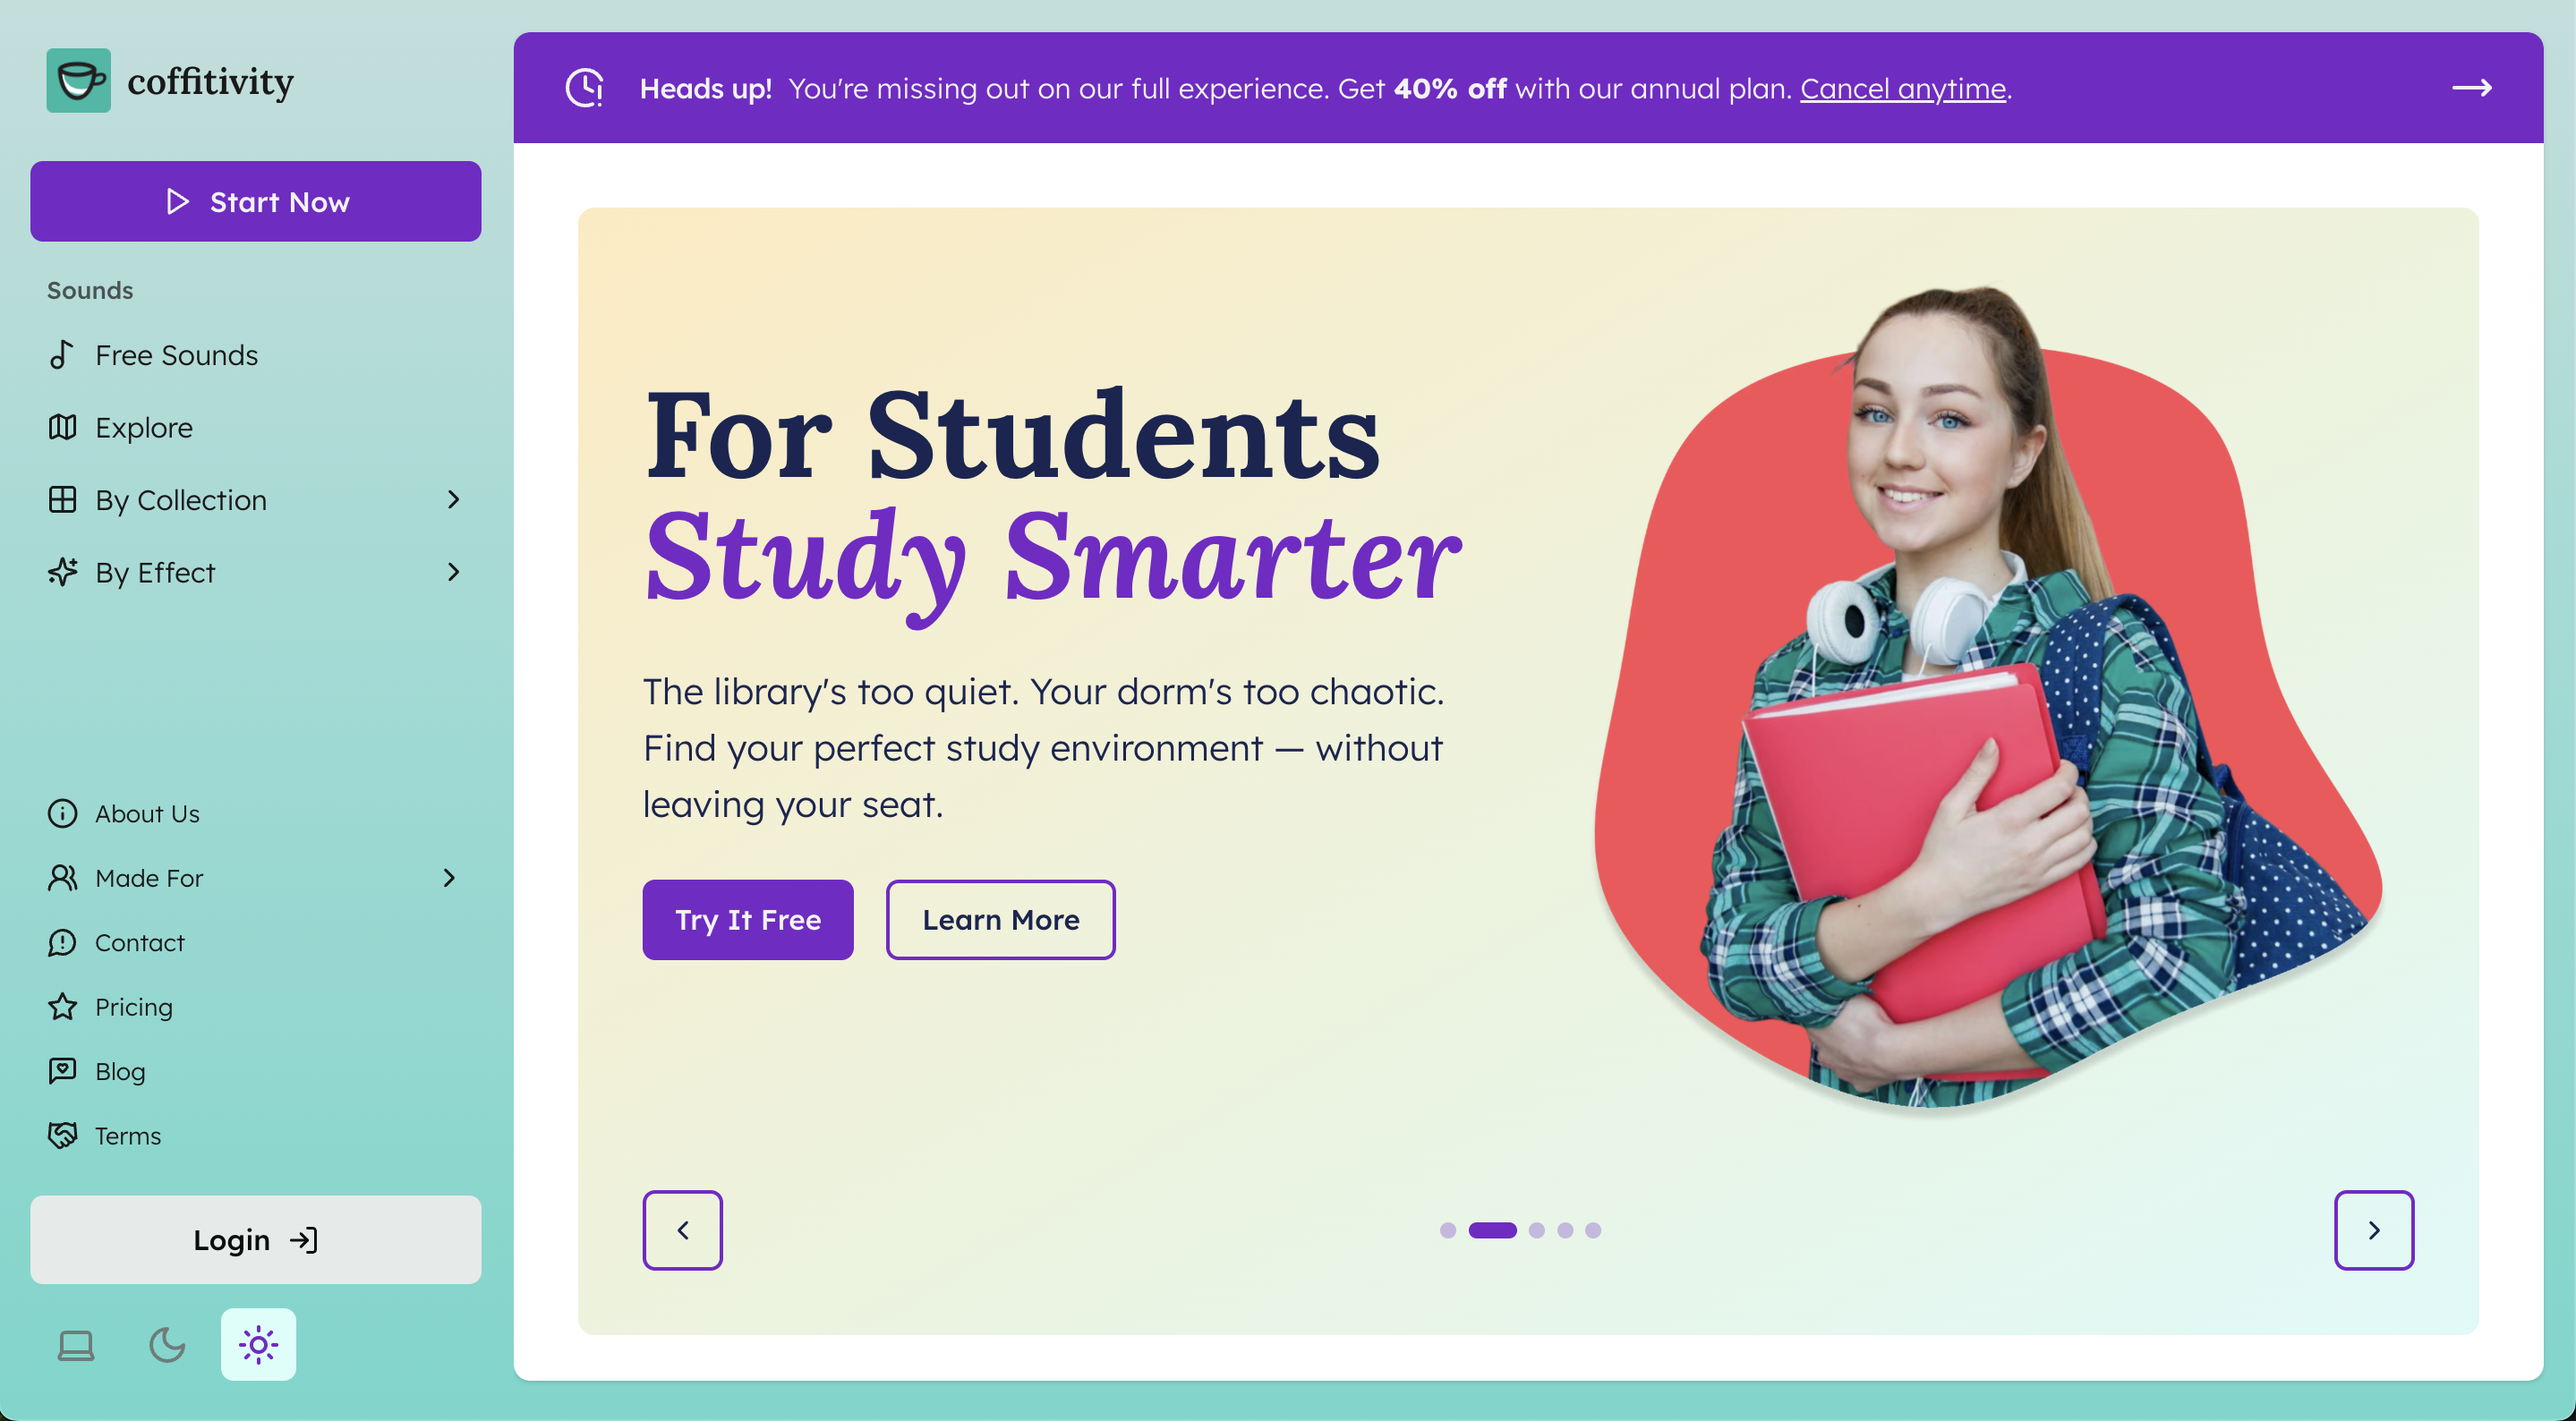This screenshot has width=2576, height=1421.
Task: Expand the By Collection submenu chevron
Action: pyautogui.click(x=454, y=500)
